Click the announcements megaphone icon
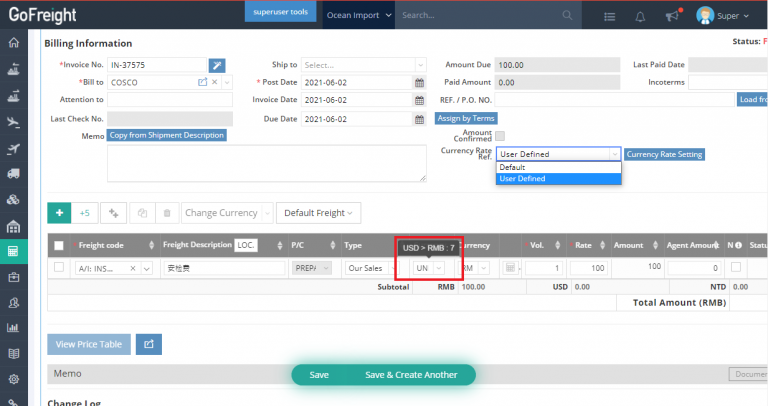The width and height of the screenshot is (768, 406). [671, 16]
